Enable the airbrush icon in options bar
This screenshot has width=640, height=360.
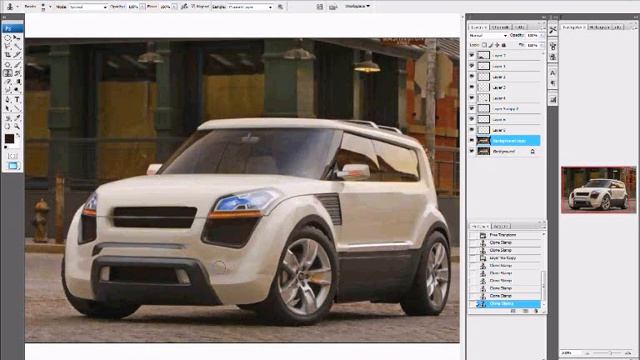(x=184, y=7)
